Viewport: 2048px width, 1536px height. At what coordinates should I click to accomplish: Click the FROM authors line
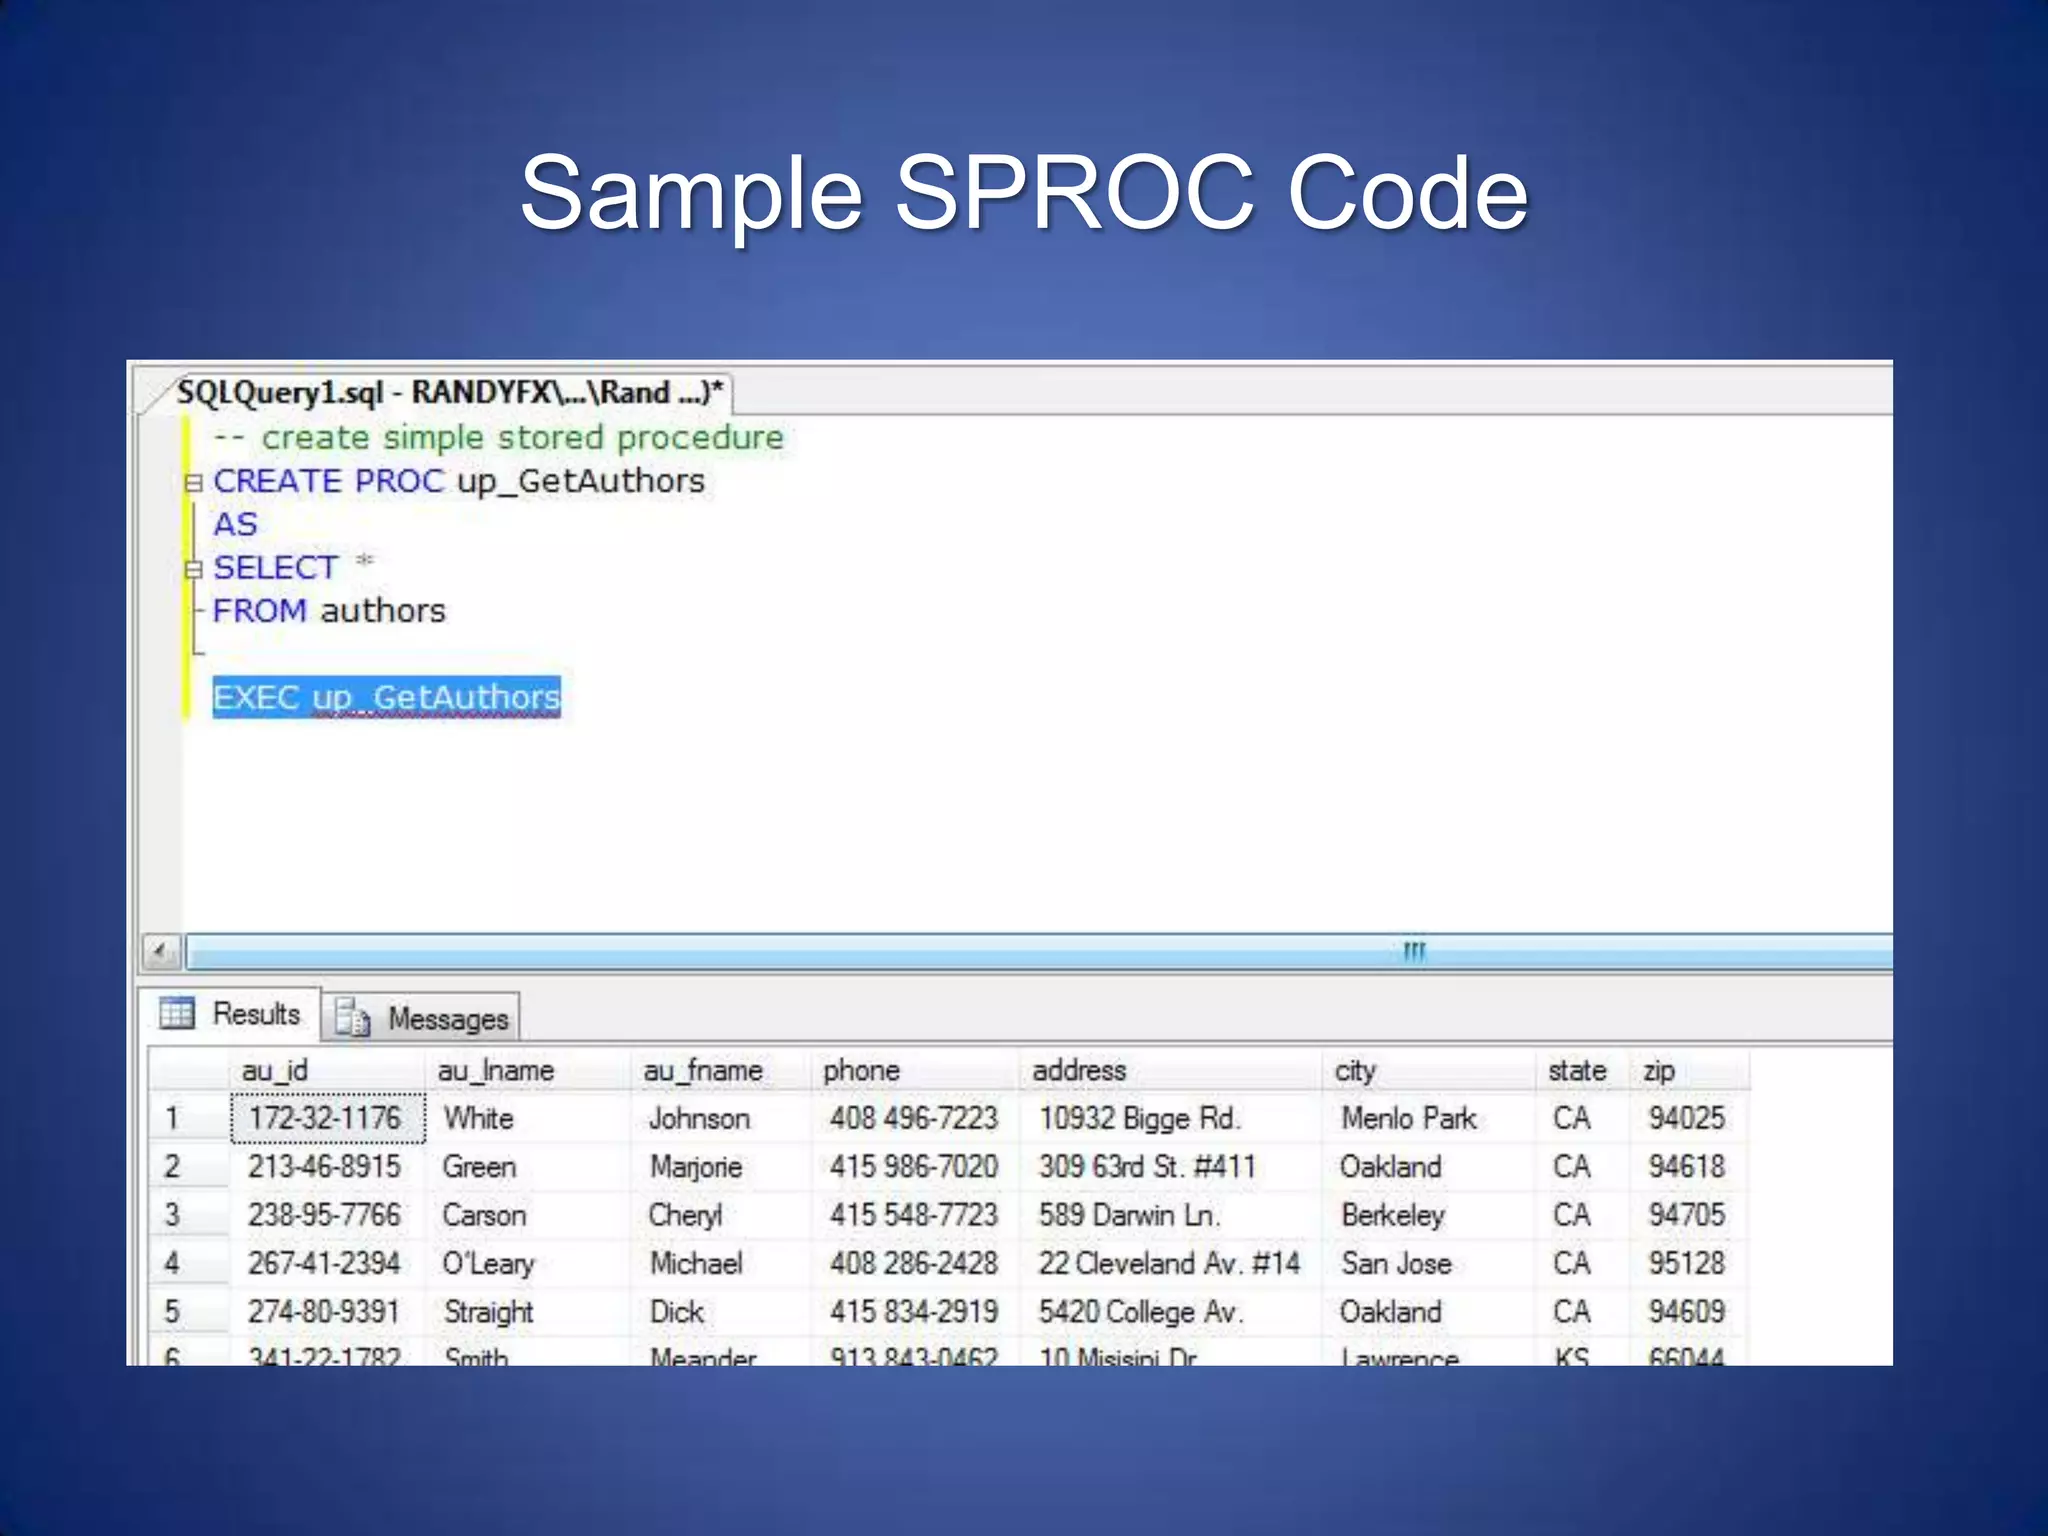pyautogui.click(x=329, y=610)
